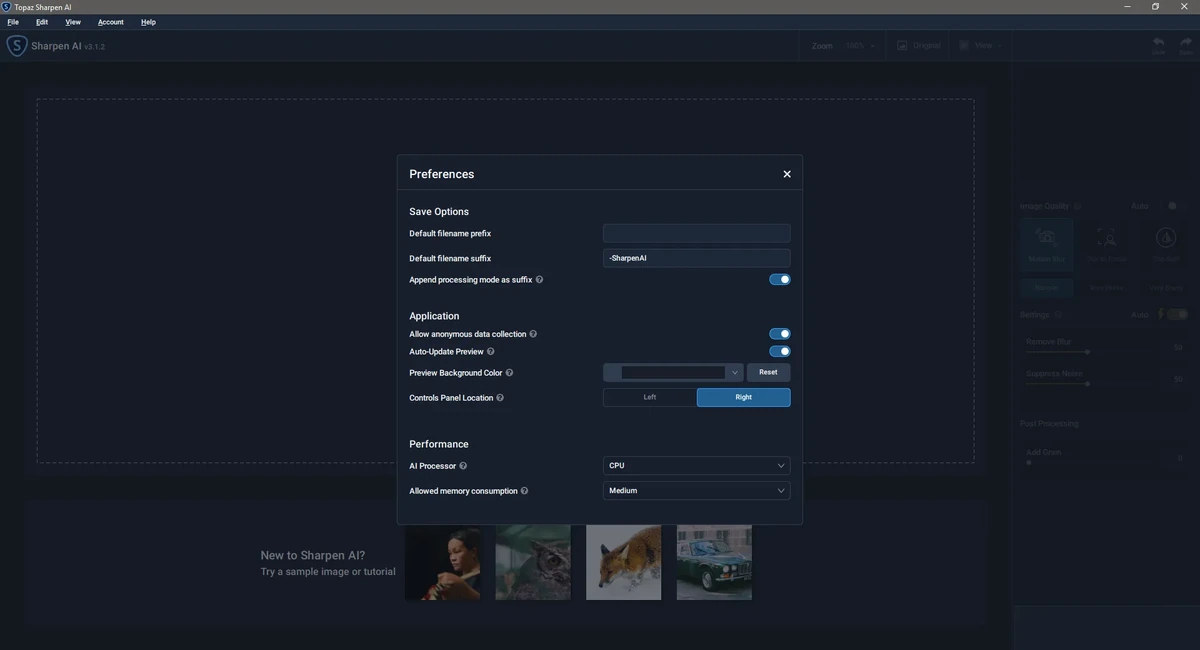Click the Remove Blur value 50

coord(1178,348)
